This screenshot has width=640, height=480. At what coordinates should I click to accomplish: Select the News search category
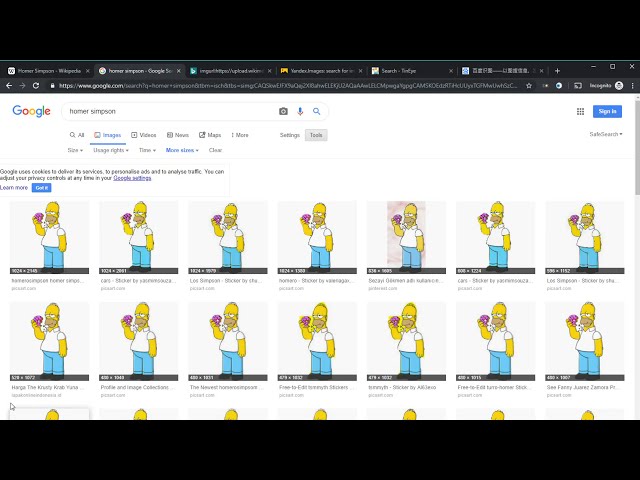click(x=178, y=135)
